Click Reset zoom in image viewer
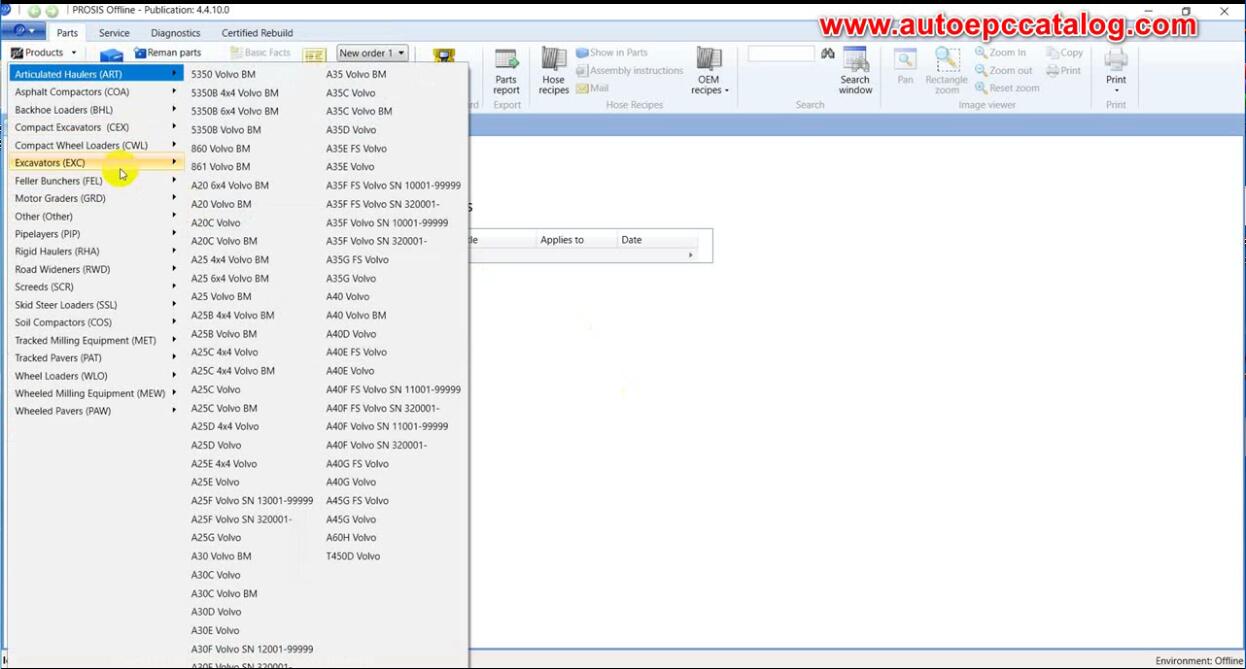This screenshot has width=1246, height=669. tap(1006, 88)
